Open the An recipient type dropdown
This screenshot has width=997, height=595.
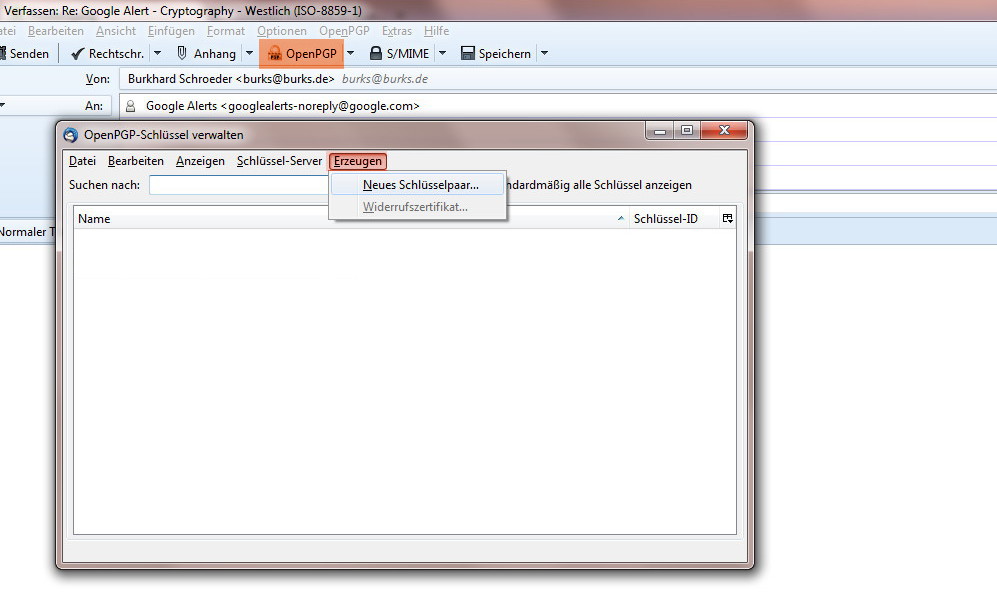pyautogui.click(x=55, y=106)
